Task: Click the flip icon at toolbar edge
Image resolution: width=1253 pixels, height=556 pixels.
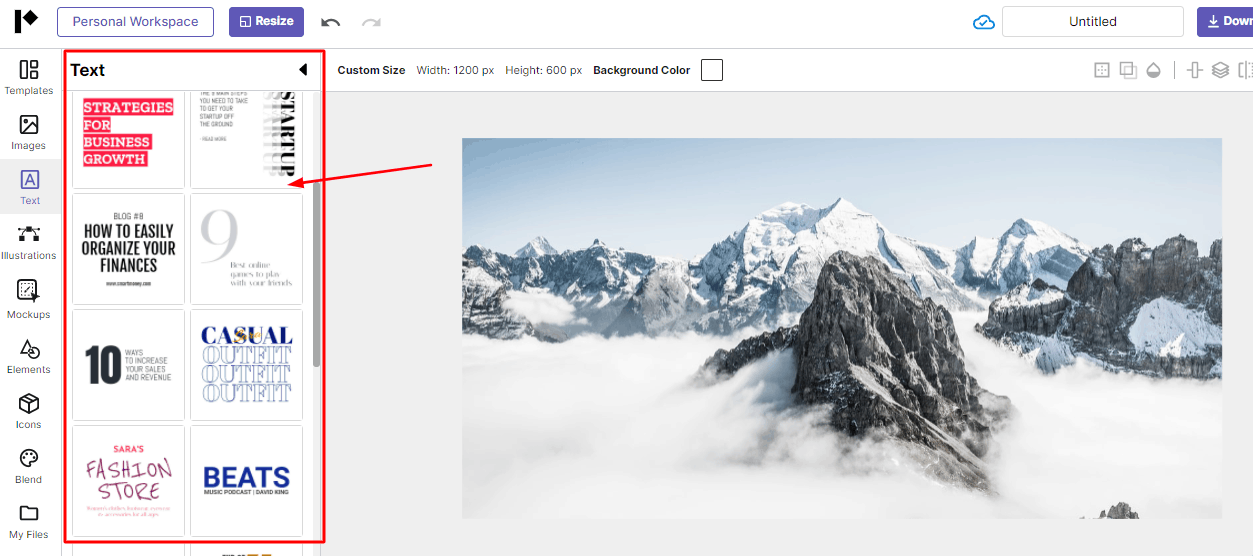Action: pyautogui.click(x=1245, y=70)
